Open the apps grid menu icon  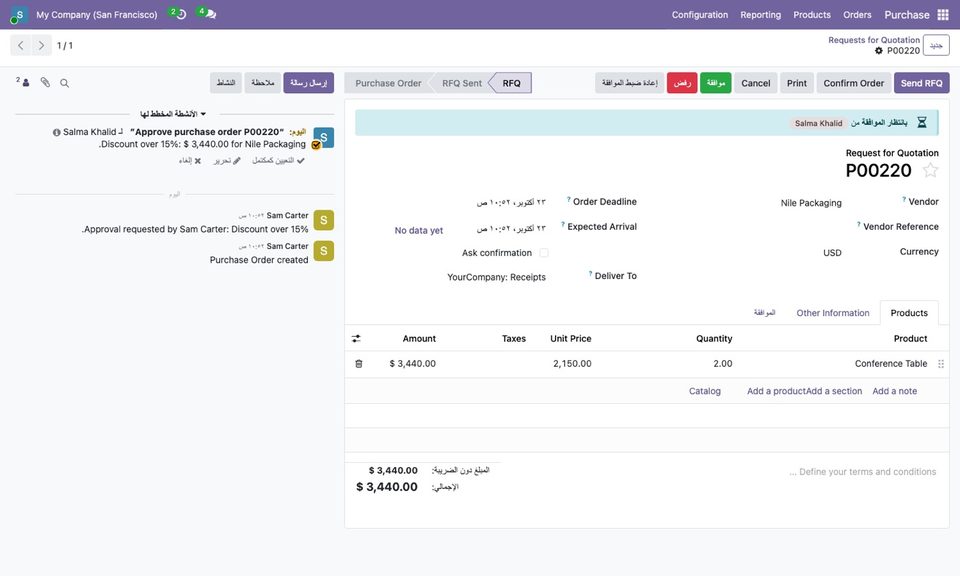click(943, 15)
